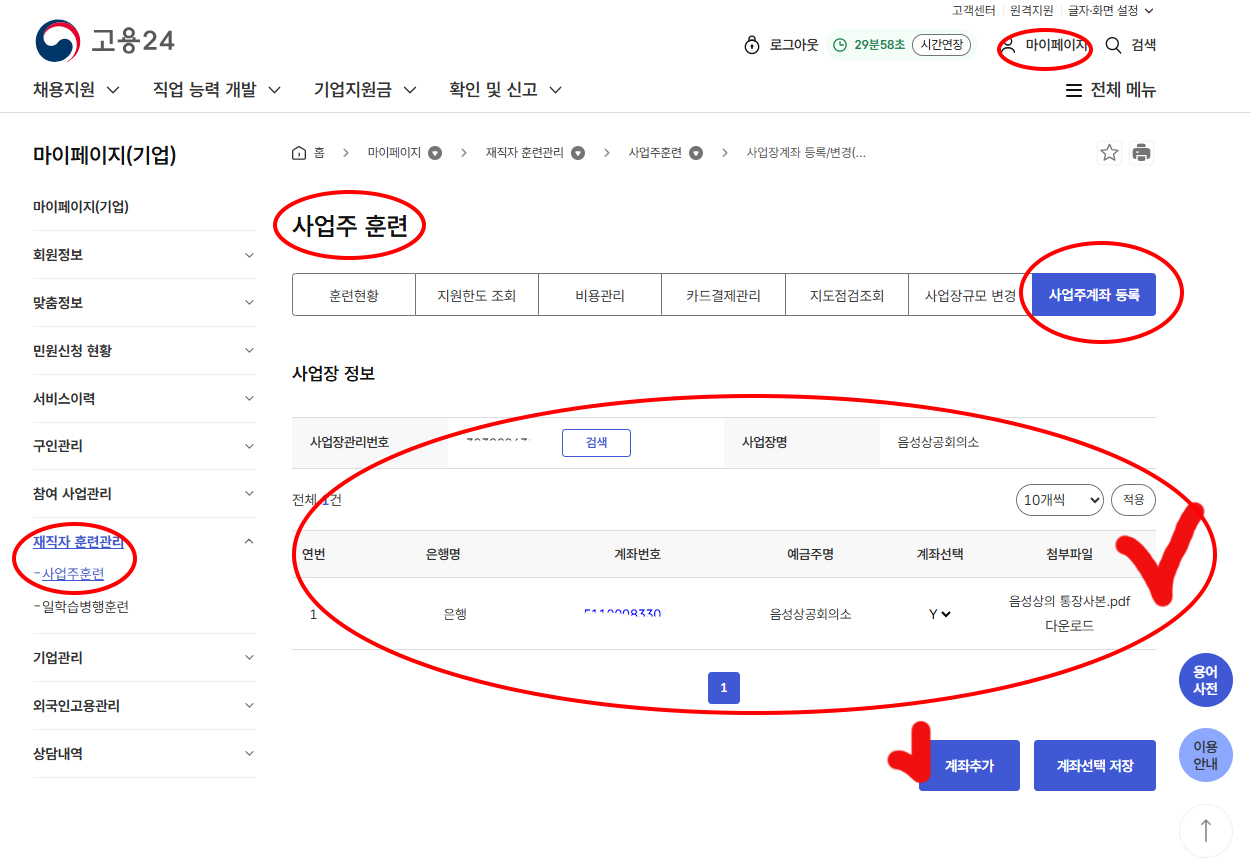The image size is (1251, 861).
Task: Click the 계좌추가 button
Action: 969,766
